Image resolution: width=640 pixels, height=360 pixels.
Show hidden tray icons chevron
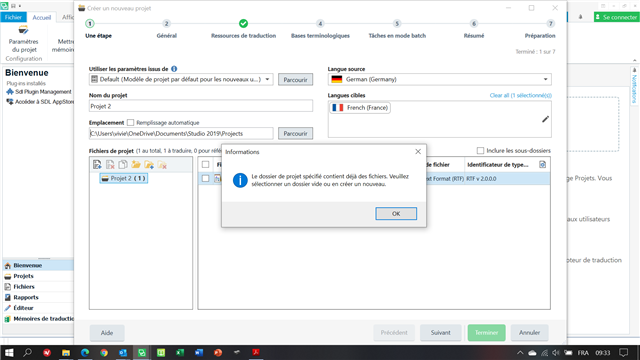pos(520,353)
